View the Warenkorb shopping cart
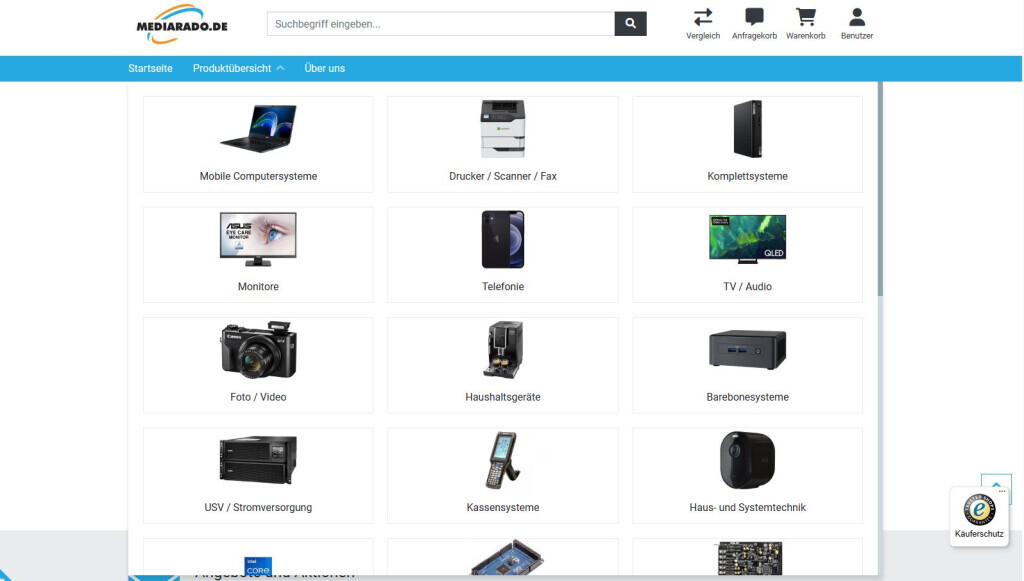 point(806,25)
